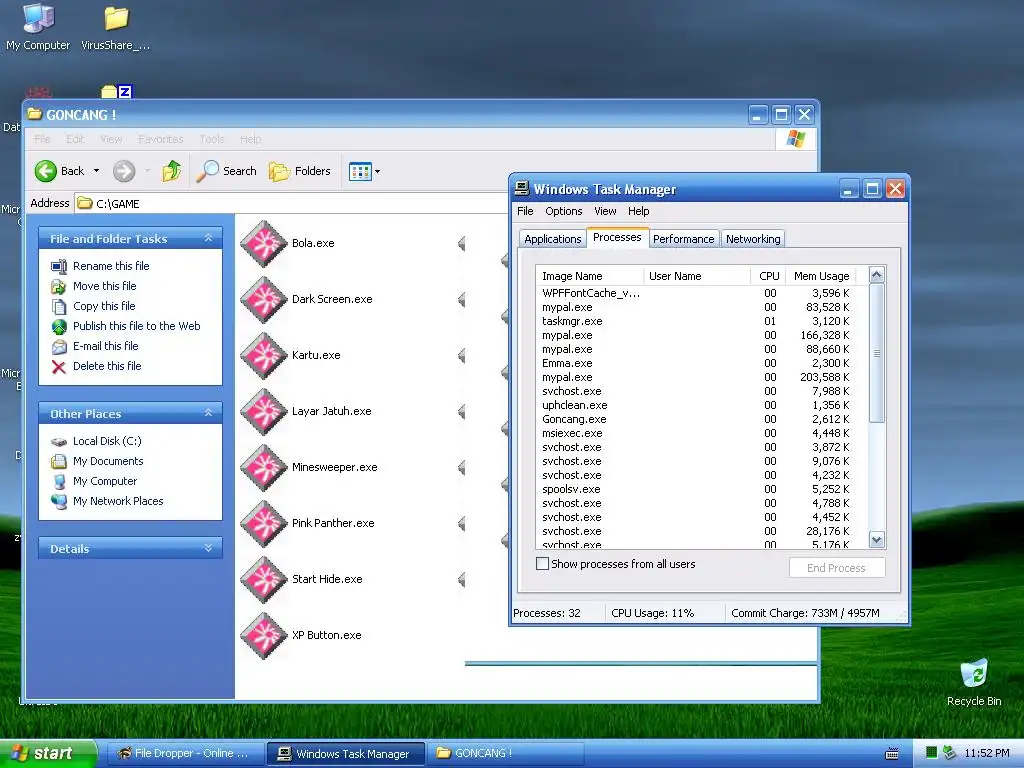Collapse the Other Places panel
The width and height of the screenshot is (1024, 768).
[x=208, y=413]
